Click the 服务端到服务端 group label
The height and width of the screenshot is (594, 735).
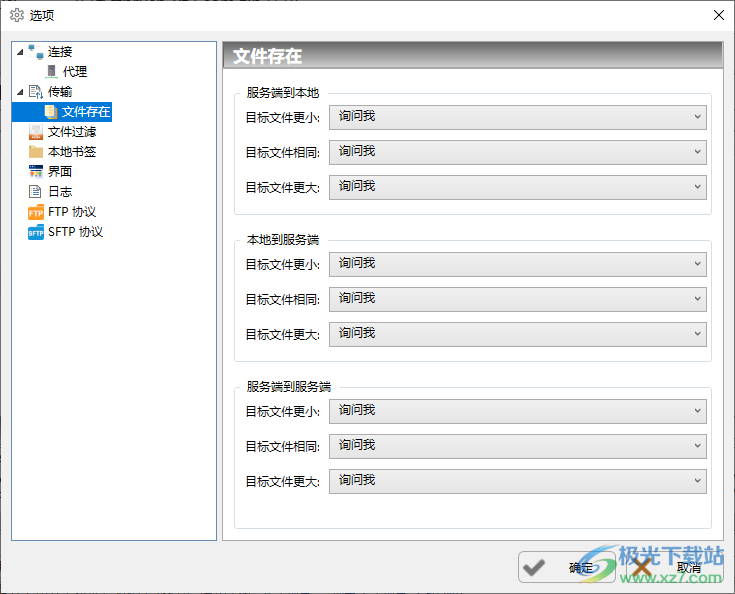(x=289, y=387)
